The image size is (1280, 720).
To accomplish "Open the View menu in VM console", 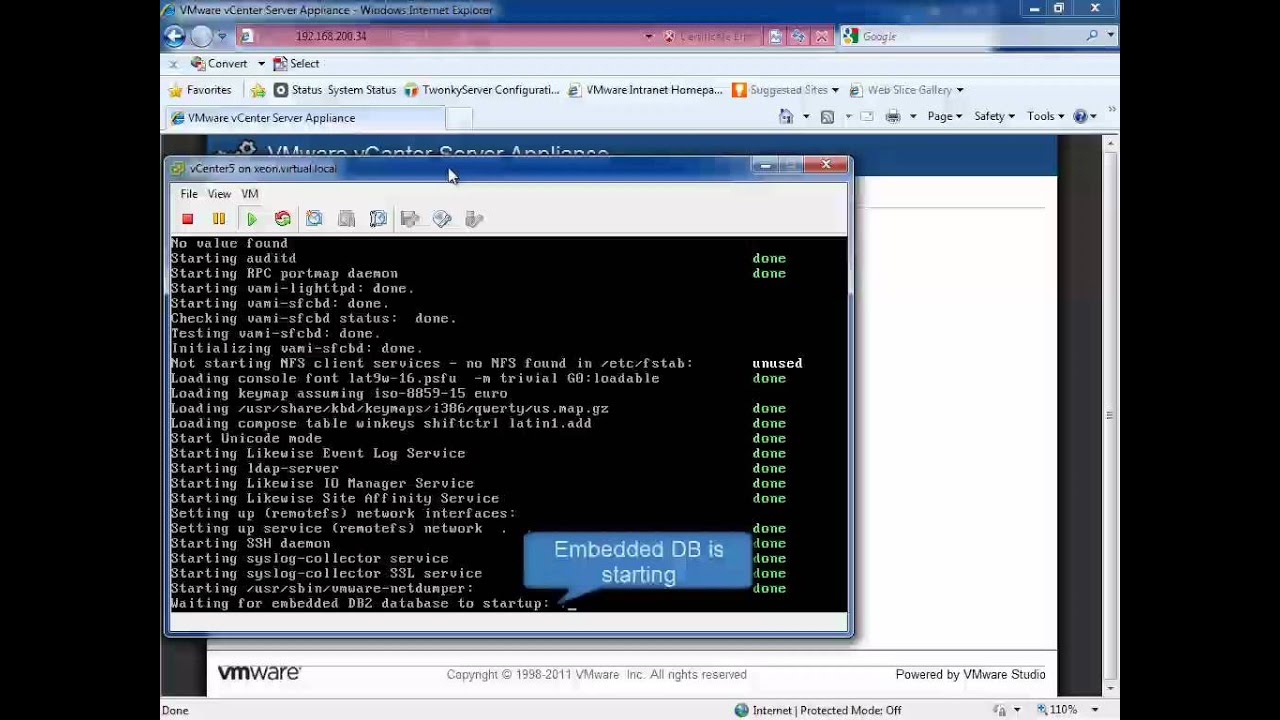I will coord(219,194).
